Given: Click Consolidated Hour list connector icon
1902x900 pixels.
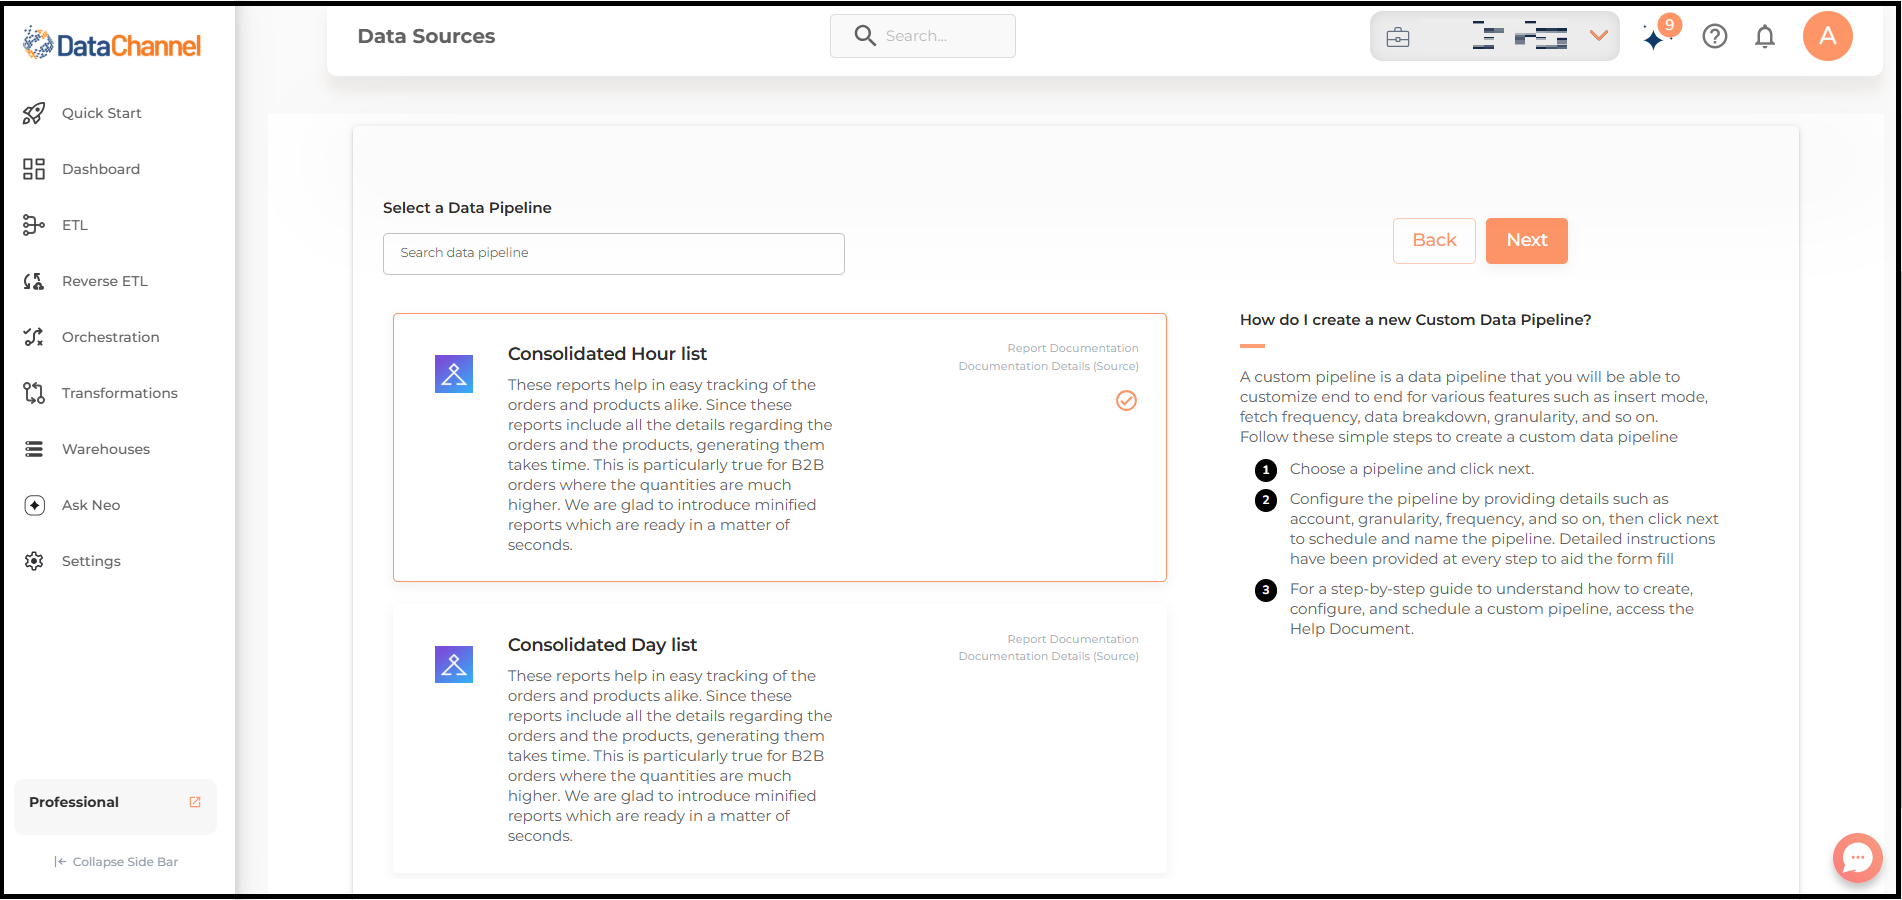Looking at the screenshot, I should click(454, 374).
